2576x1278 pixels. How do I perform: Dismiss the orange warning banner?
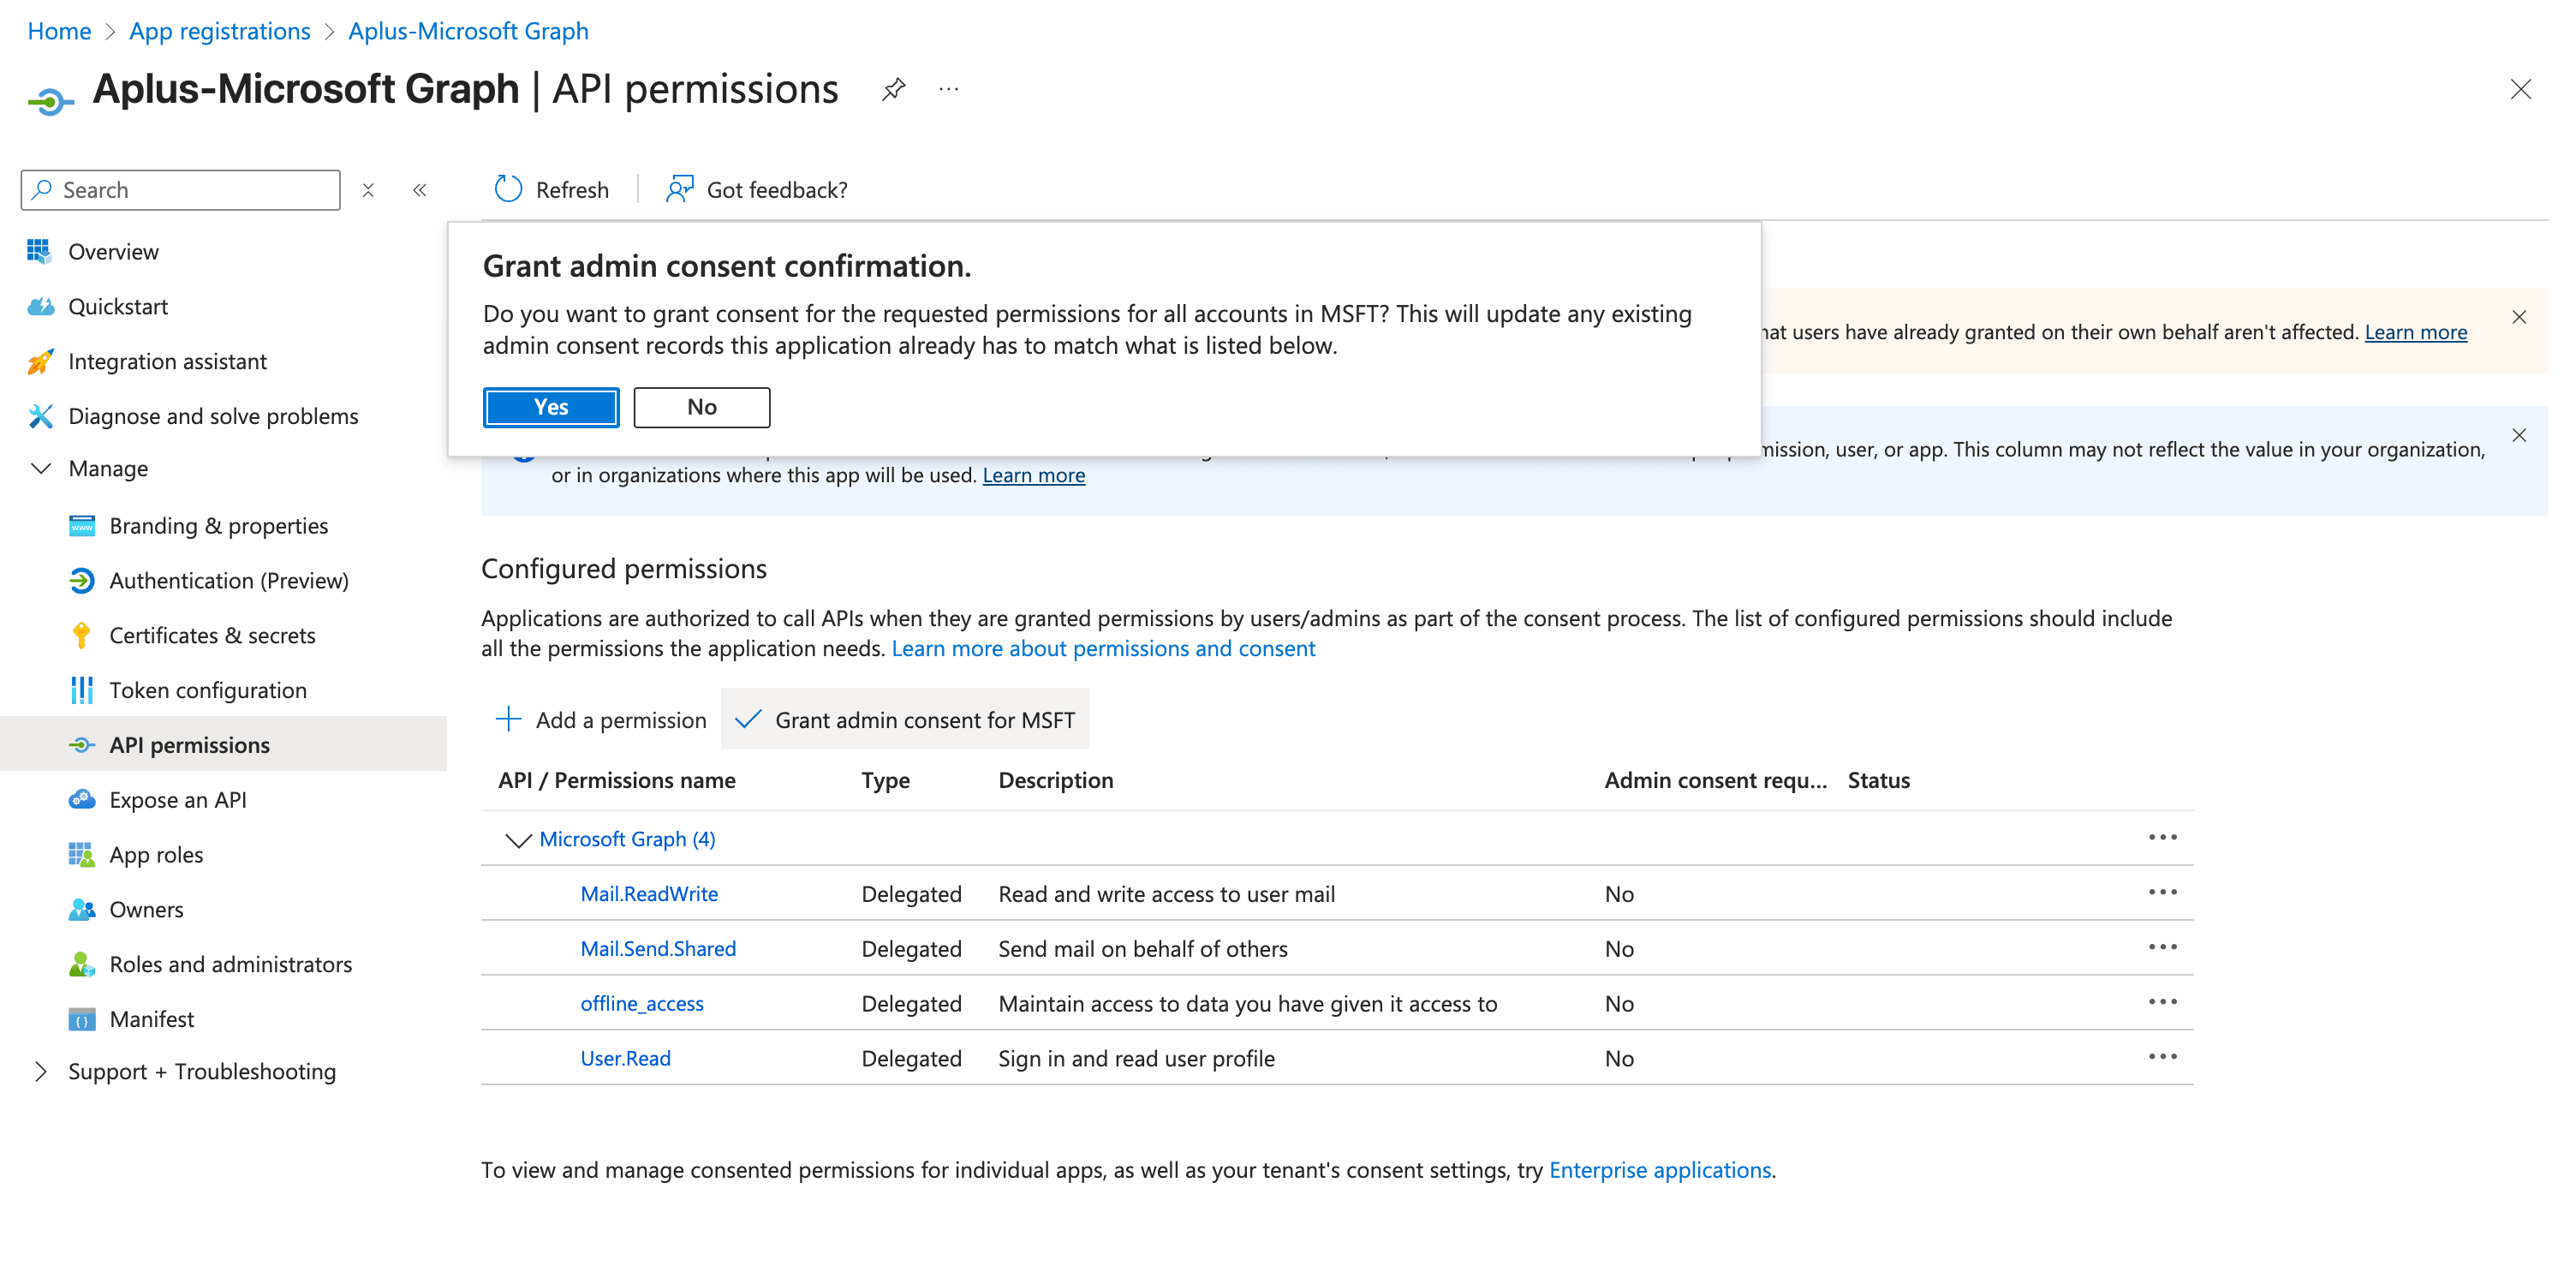tap(2519, 317)
